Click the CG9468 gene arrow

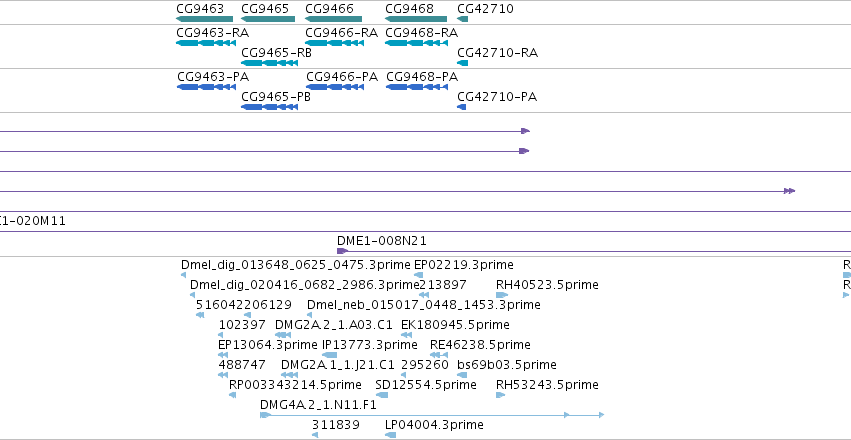416,19
